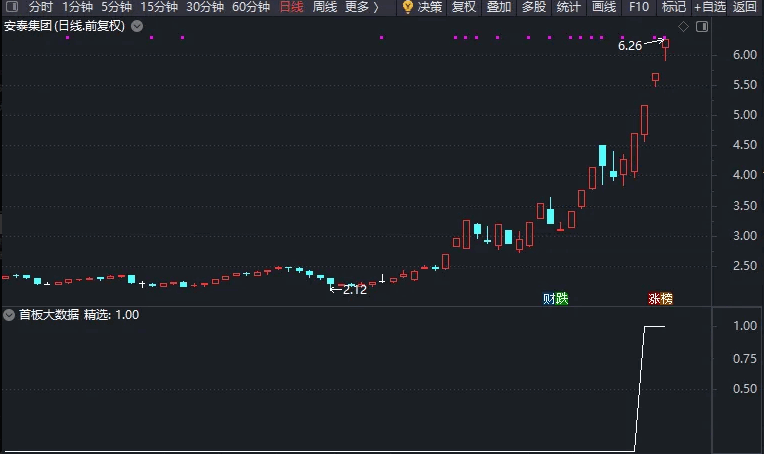Open F10 company information
764x454 pixels.
[x=639, y=7]
